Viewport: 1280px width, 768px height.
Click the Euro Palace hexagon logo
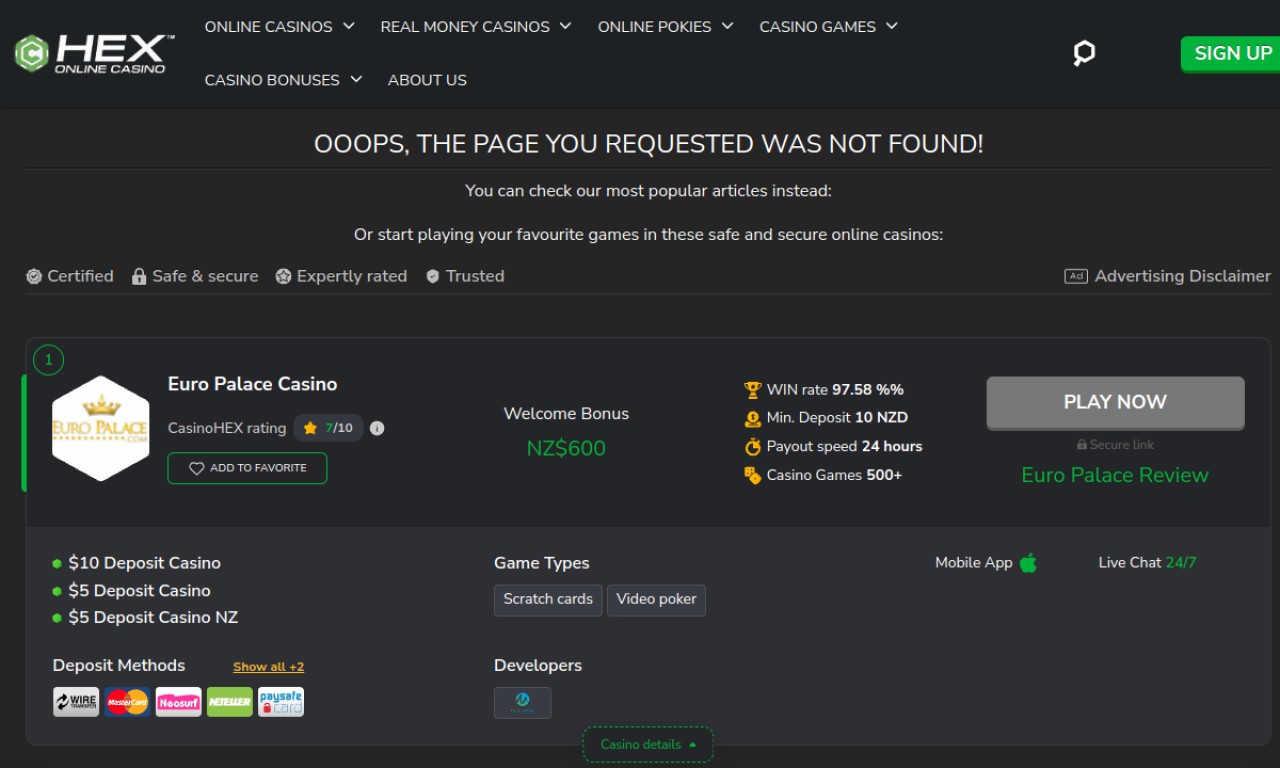(100, 428)
